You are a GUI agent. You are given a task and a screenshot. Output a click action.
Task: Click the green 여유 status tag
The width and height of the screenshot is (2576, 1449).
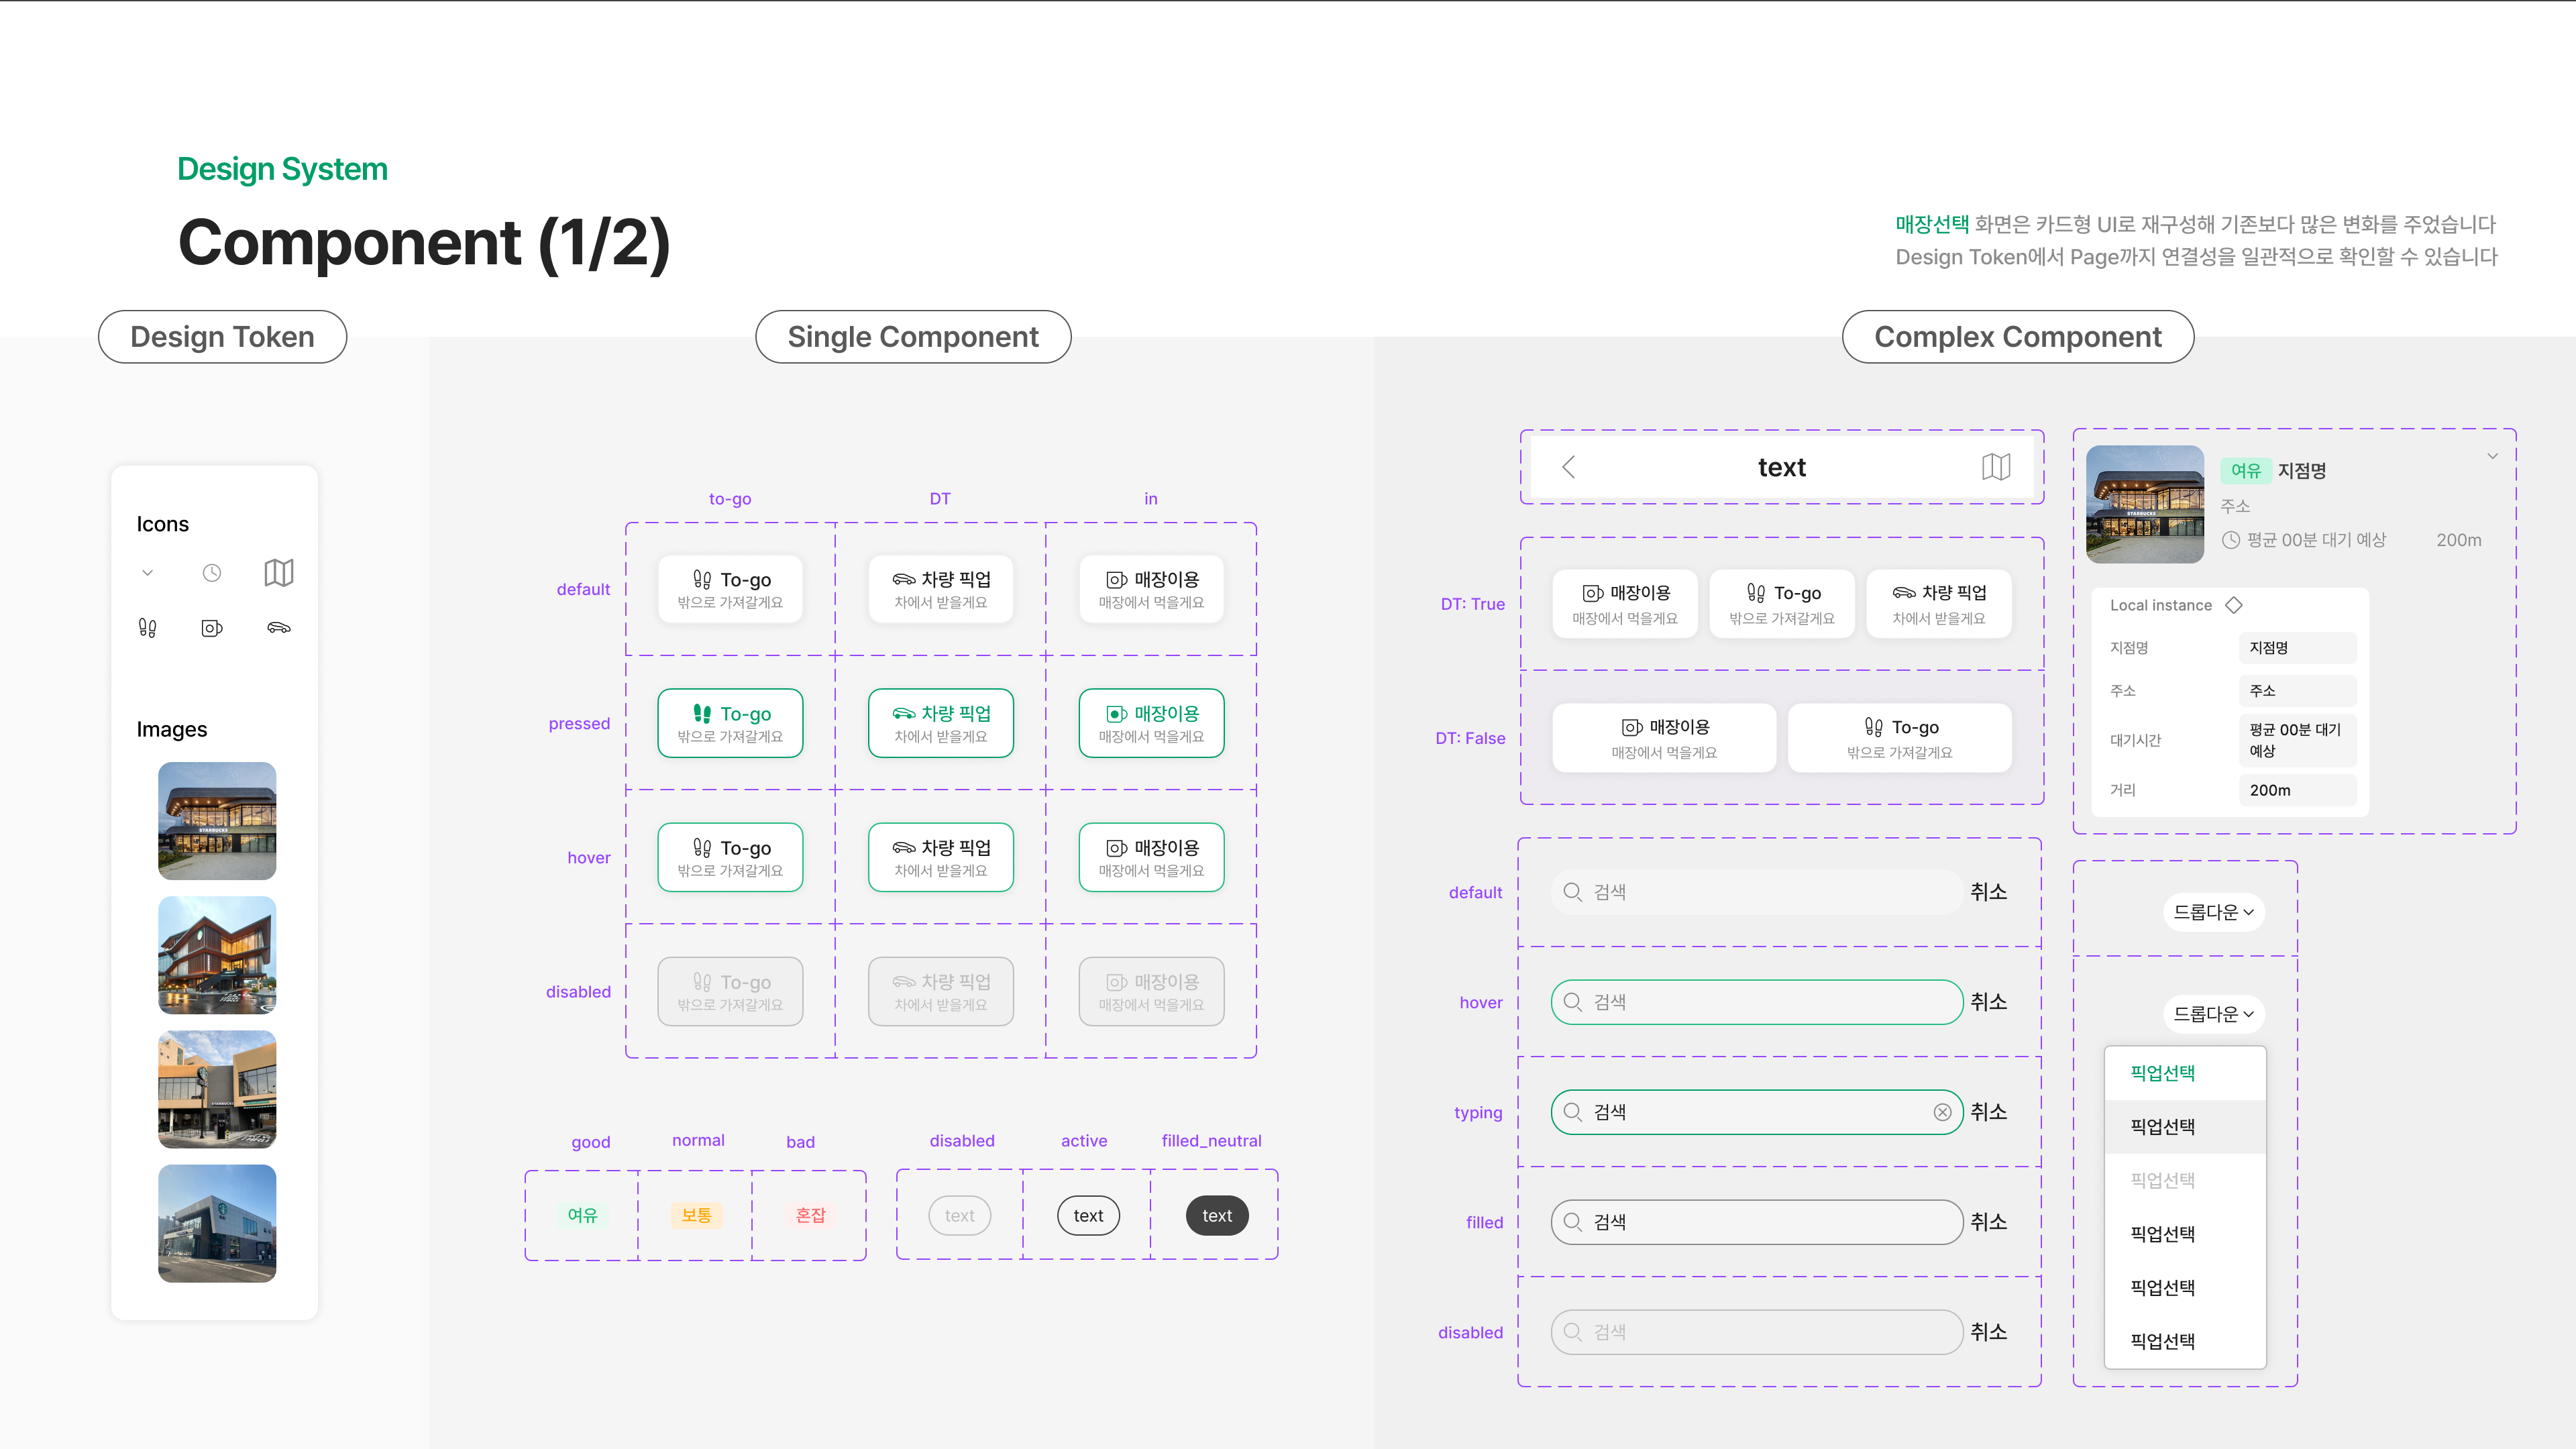point(582,1215)
